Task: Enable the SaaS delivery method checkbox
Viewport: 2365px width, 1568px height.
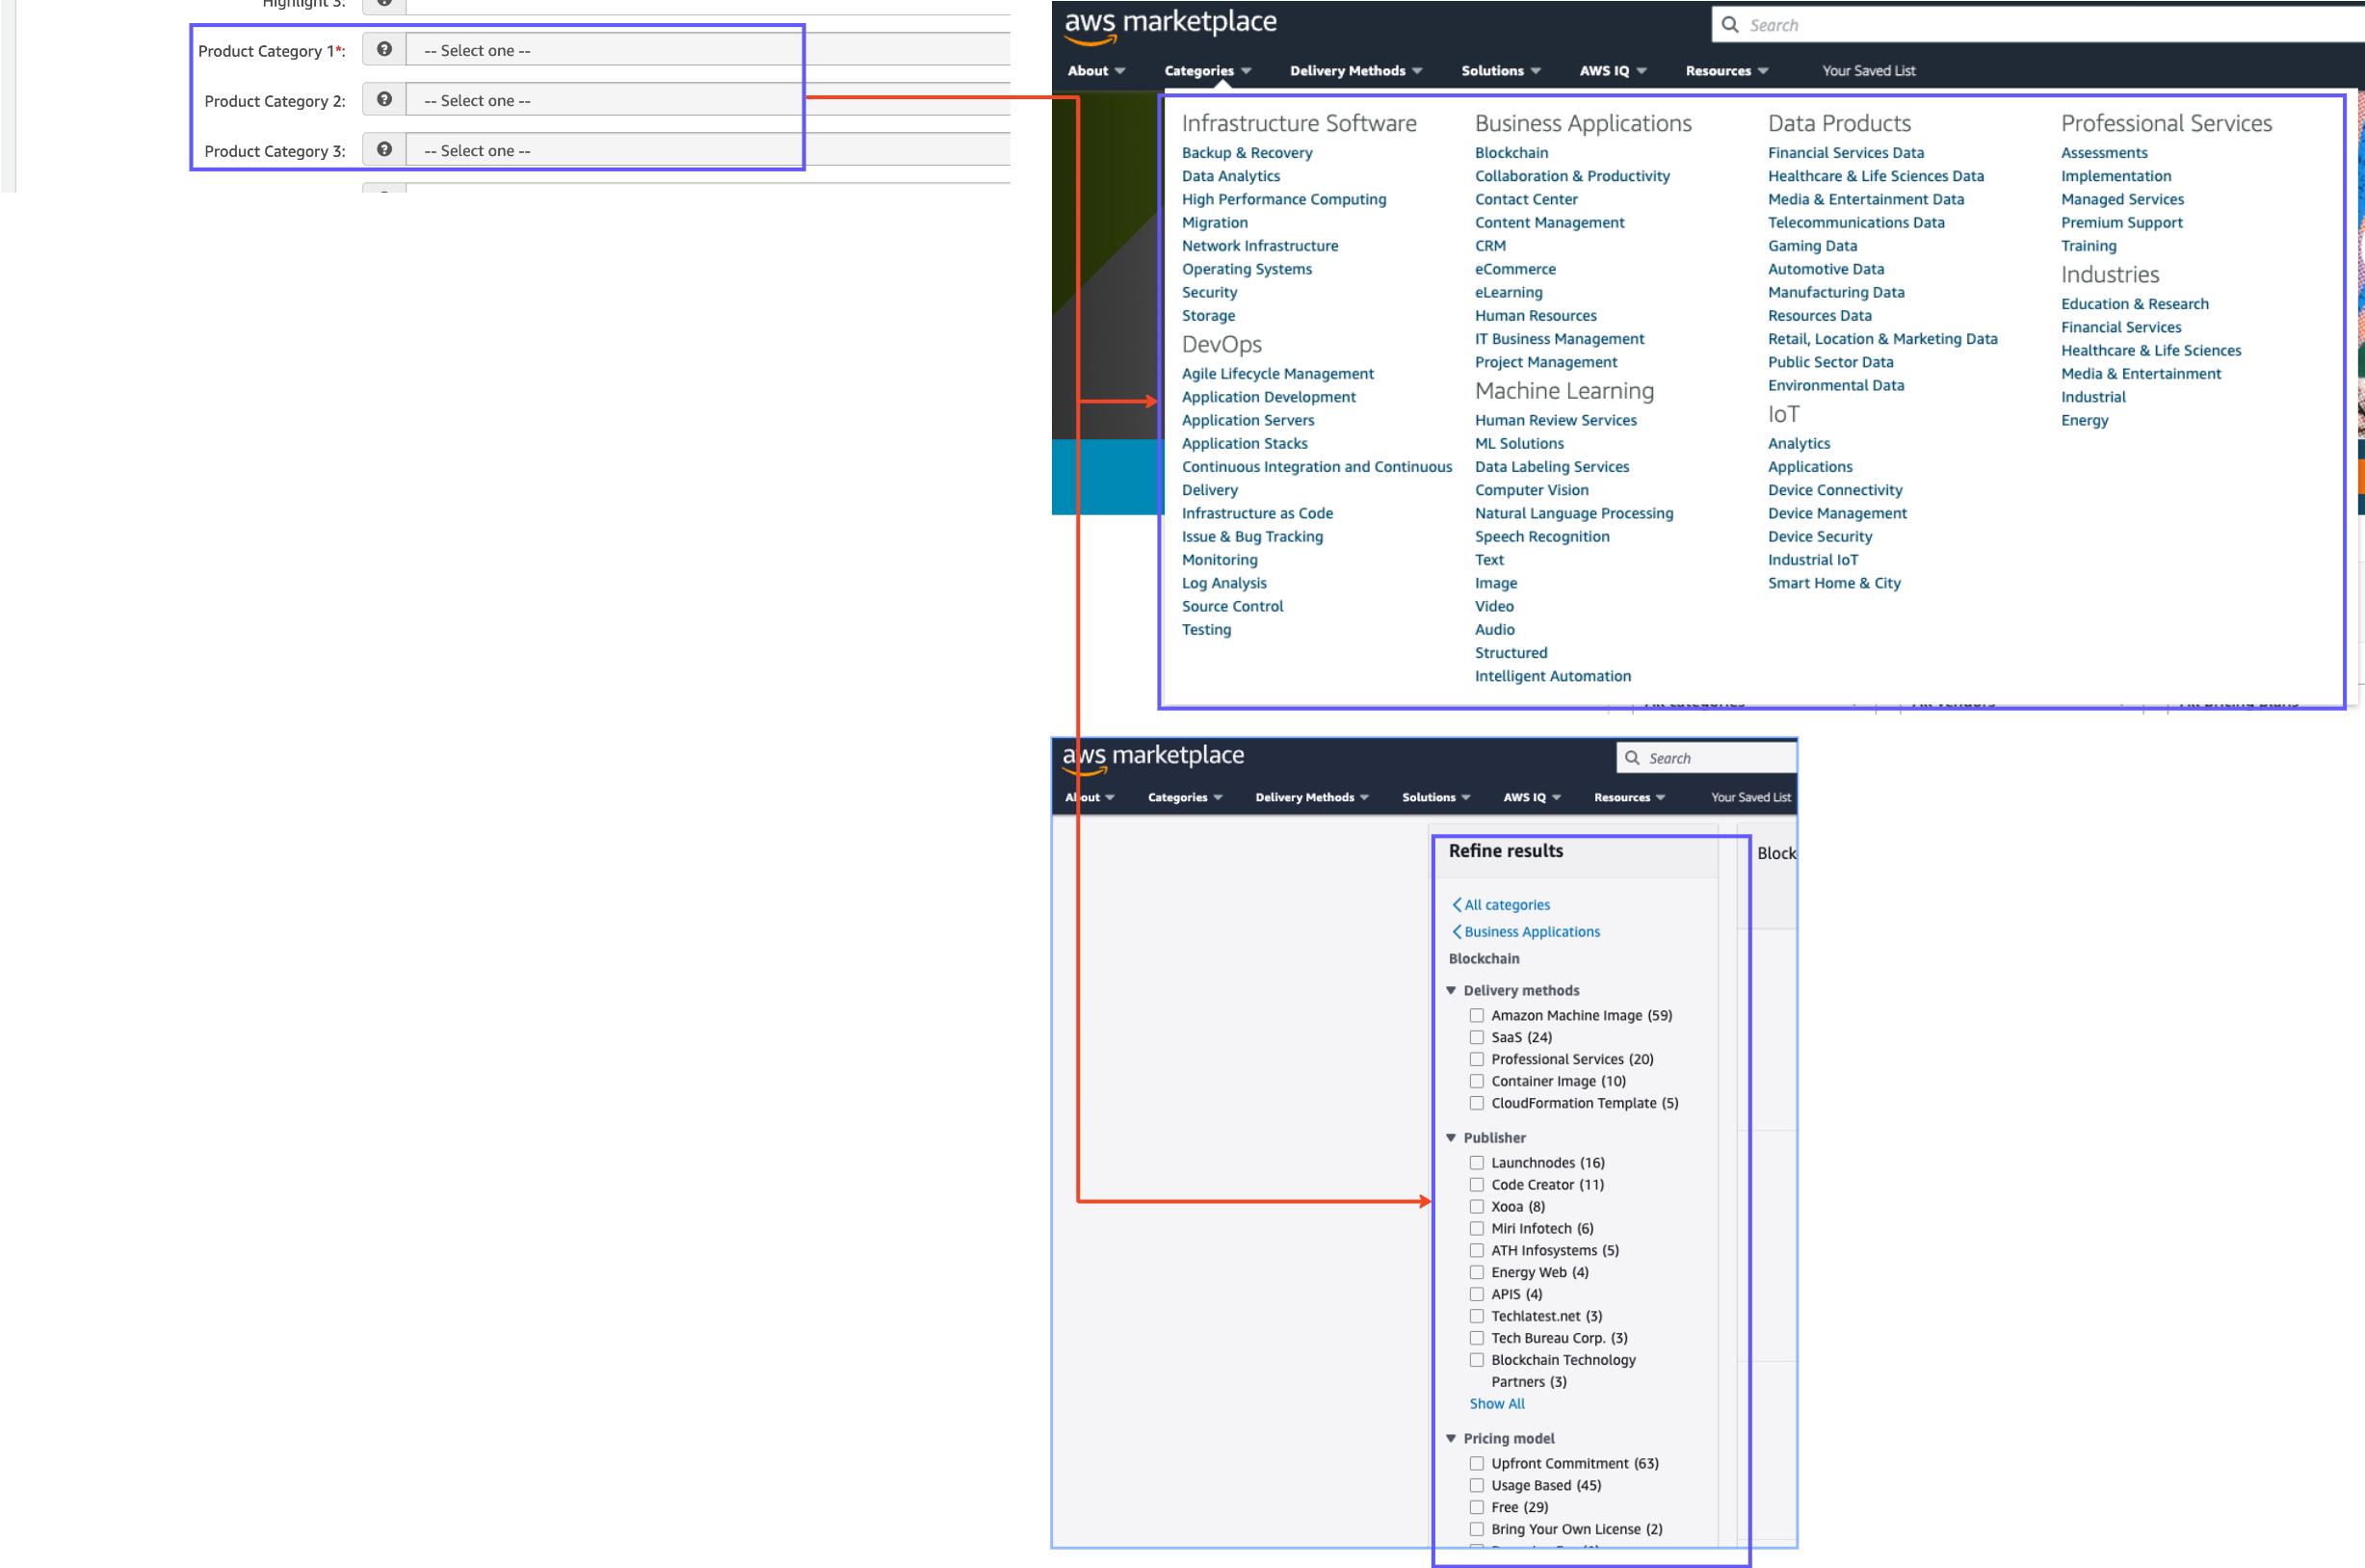Action: point(1477,1037)
